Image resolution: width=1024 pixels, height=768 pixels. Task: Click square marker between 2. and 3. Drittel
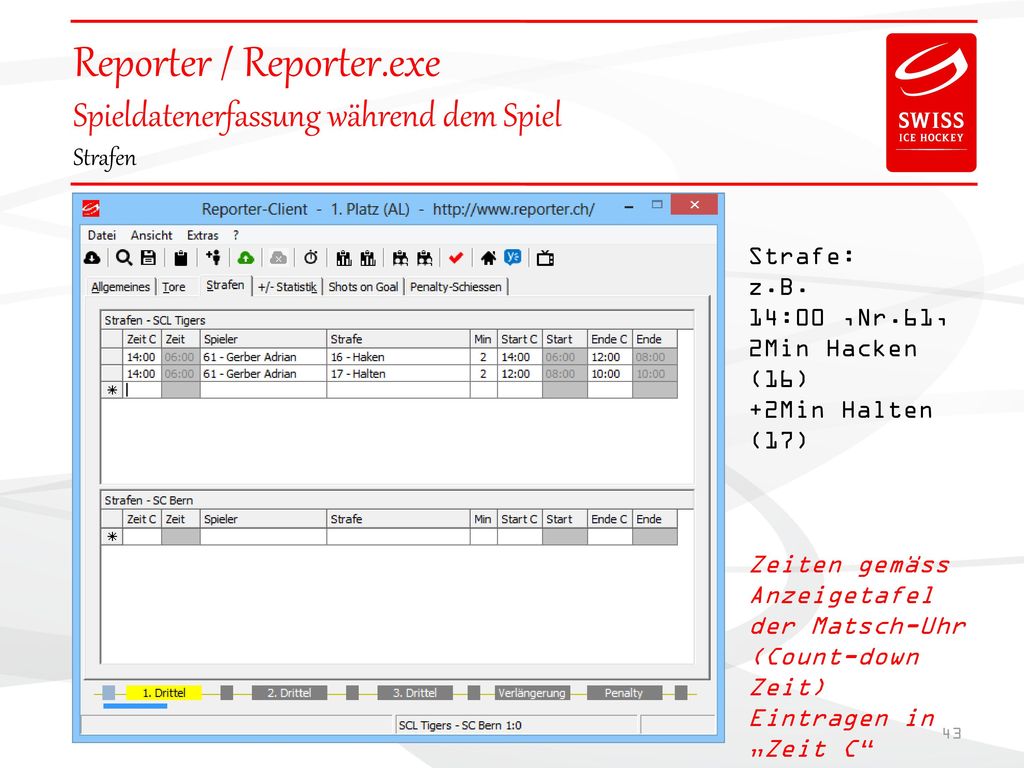pyautogui.click(x=352, y=693)
